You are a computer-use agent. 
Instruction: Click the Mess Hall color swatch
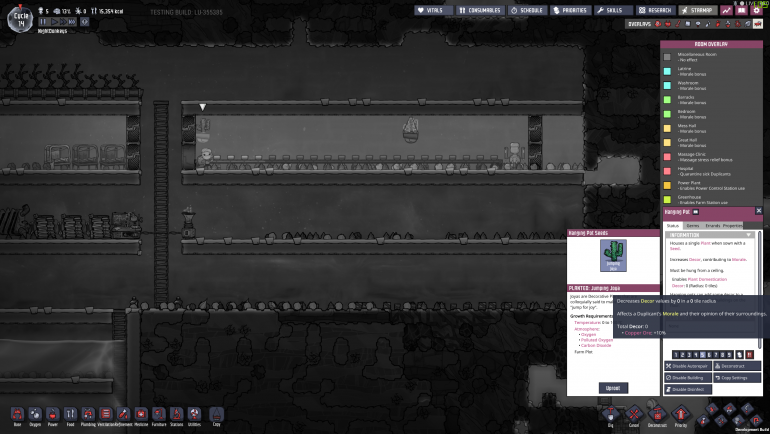coord(667,128)
